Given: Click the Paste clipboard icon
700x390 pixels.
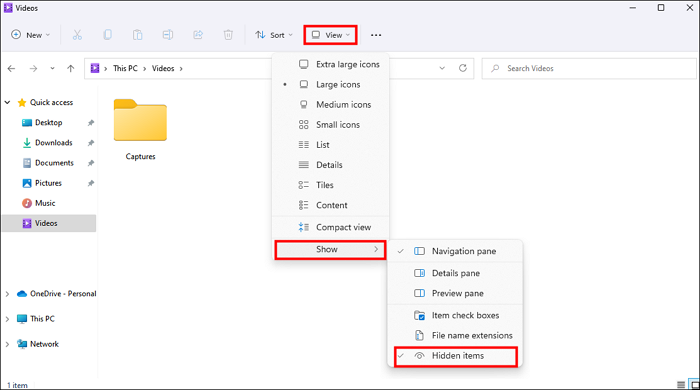Looking at the screenshot, I should 138,35.
